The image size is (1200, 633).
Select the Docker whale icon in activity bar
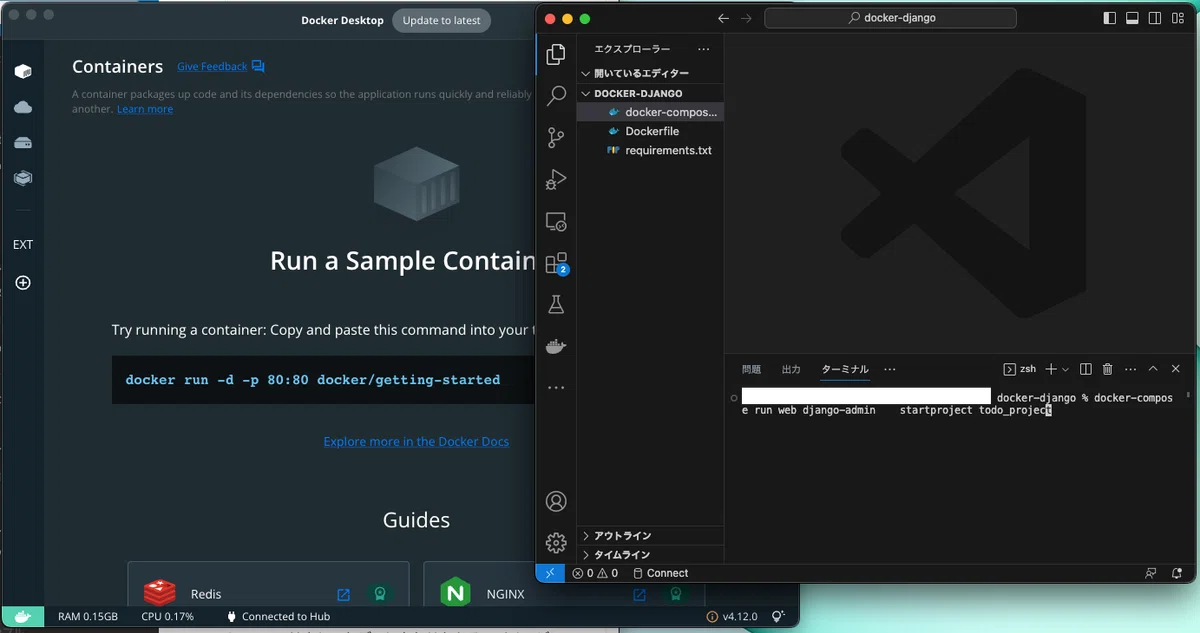pos(556,347)
